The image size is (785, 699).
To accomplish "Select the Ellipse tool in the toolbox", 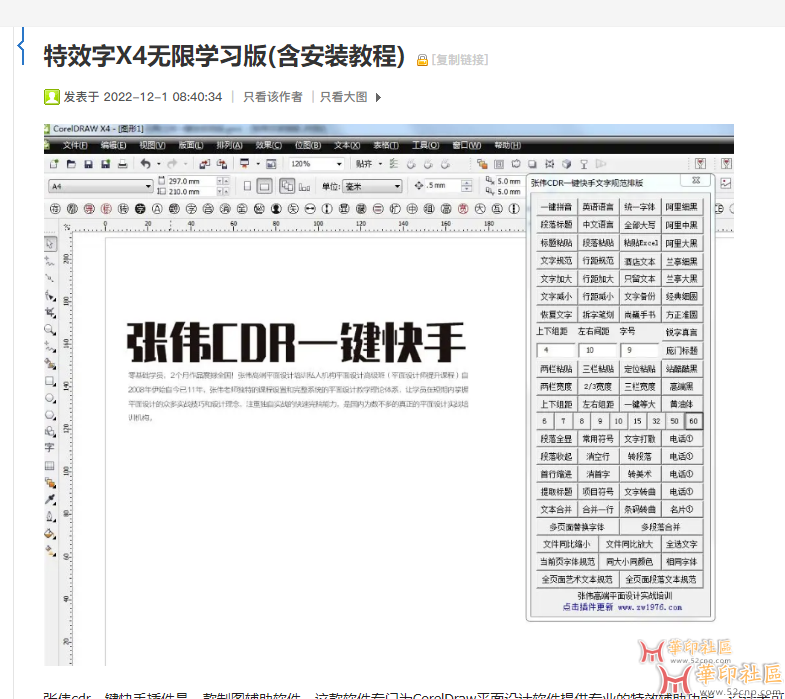I will (x=50, y=398).
